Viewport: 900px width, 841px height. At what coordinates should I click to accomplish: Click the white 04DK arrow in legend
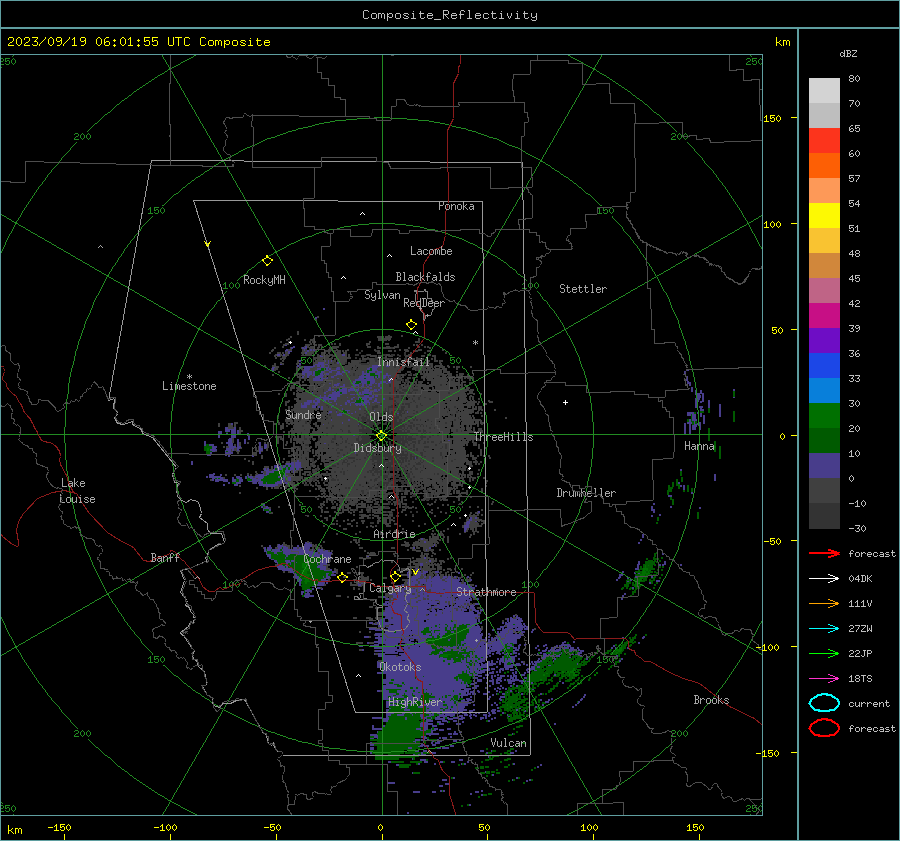[x=824, y=578]
